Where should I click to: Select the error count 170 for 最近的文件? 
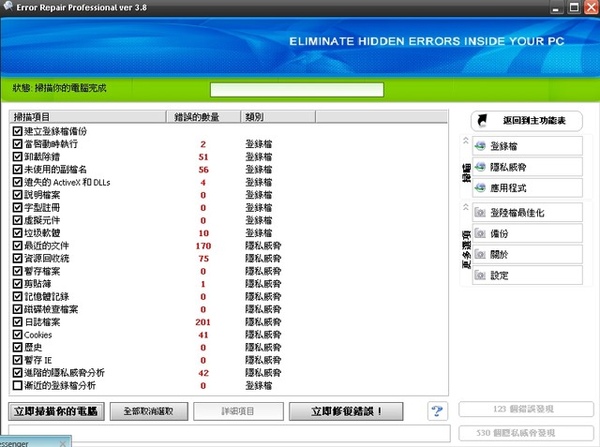(203, 246)
